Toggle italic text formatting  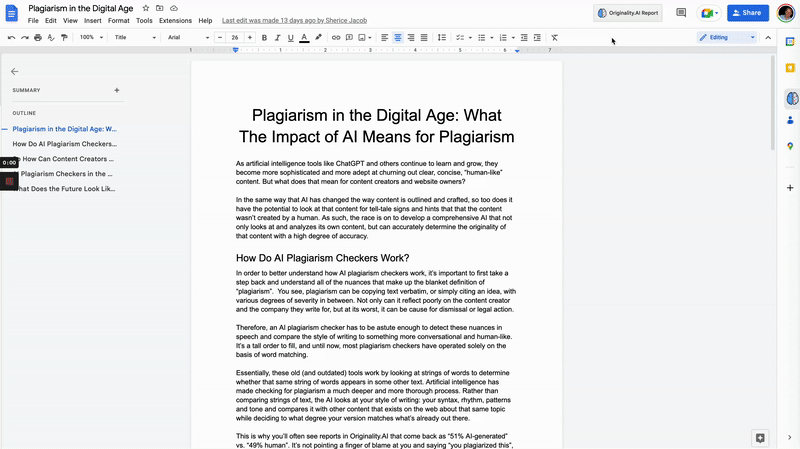pyautogui.click(x=277, y=37)
